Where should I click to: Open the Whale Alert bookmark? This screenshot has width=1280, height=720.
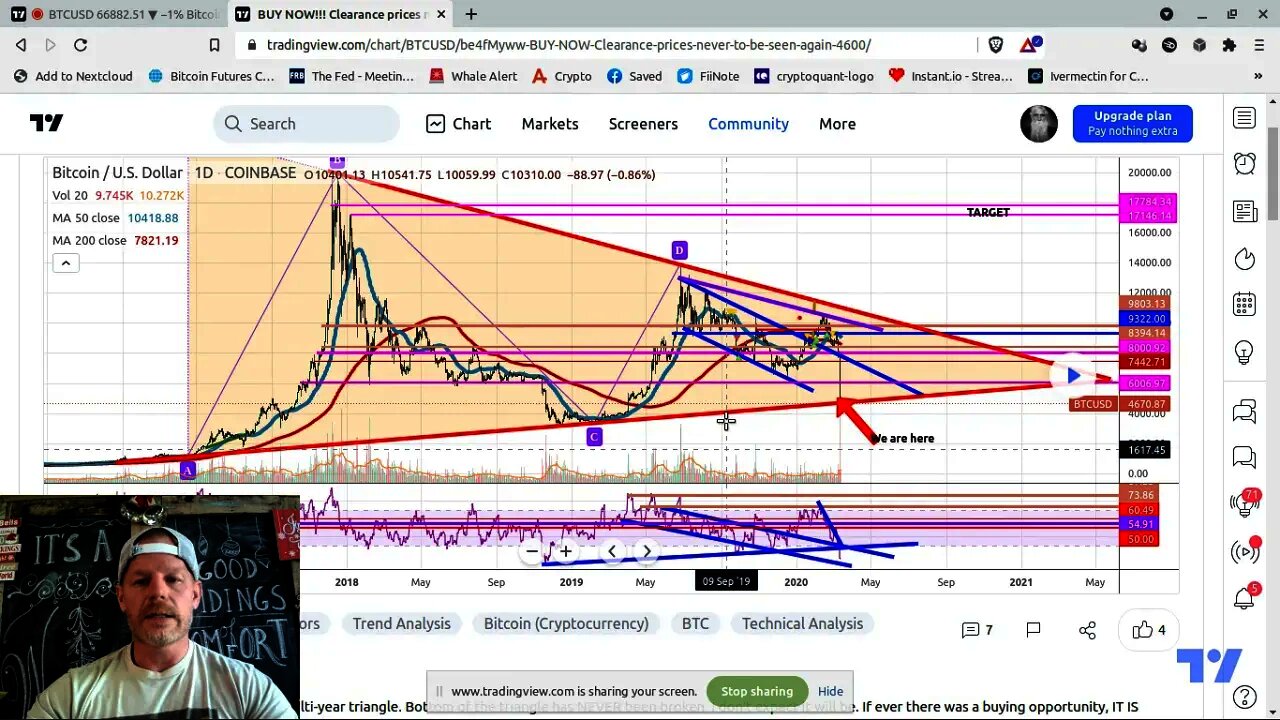tap(473, 76)
